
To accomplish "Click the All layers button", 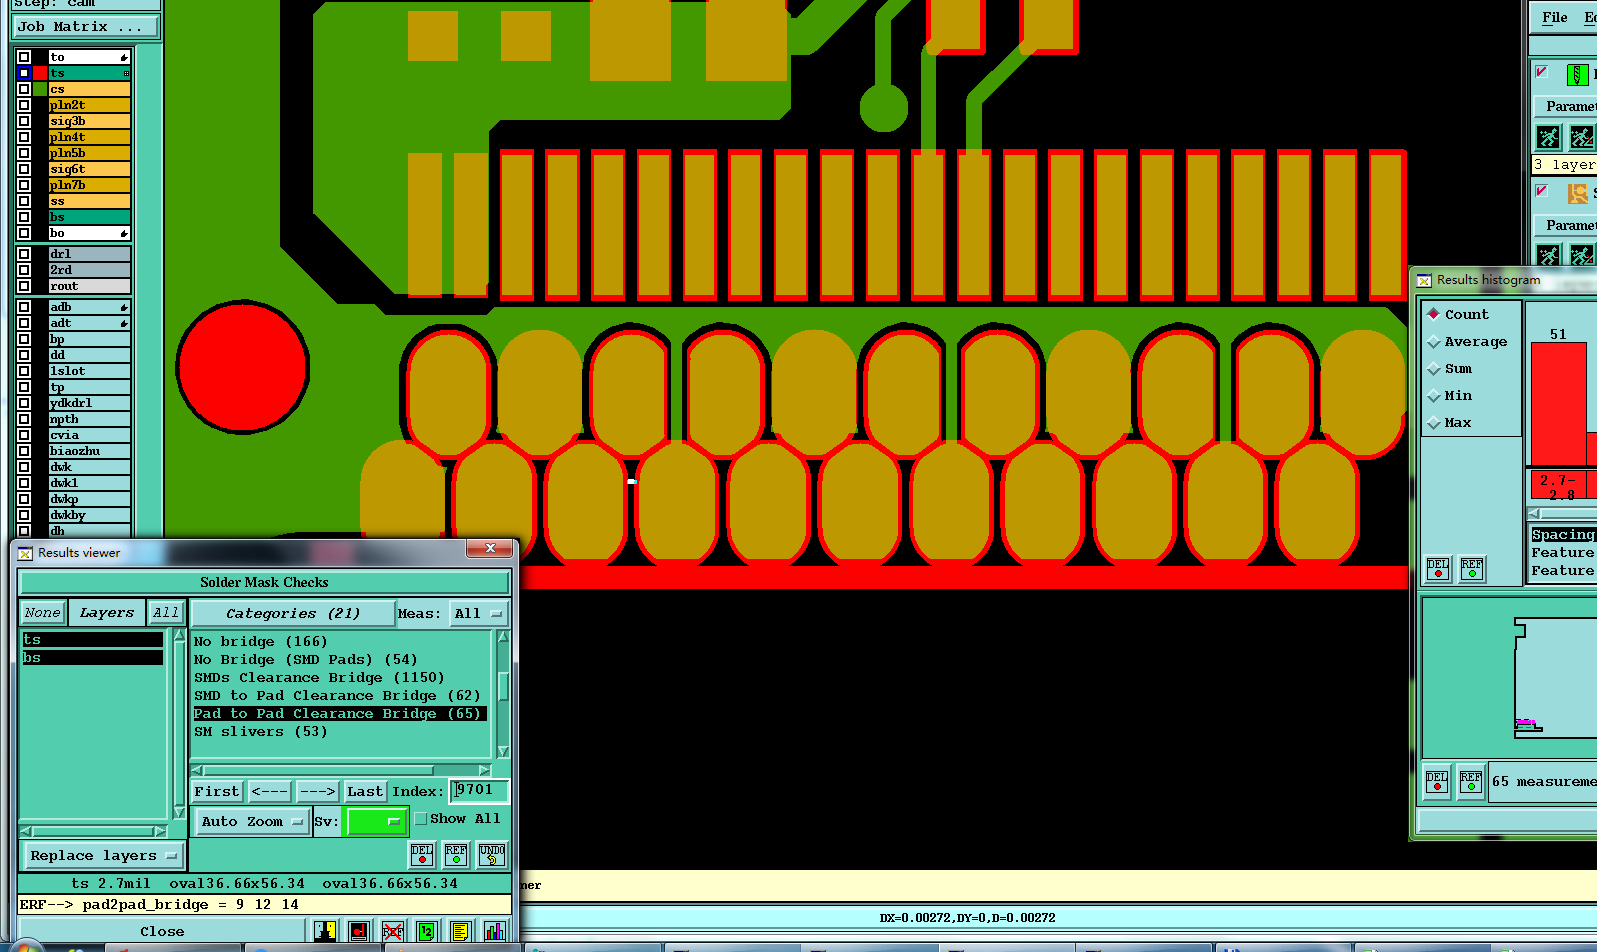I will pos(166,613).
